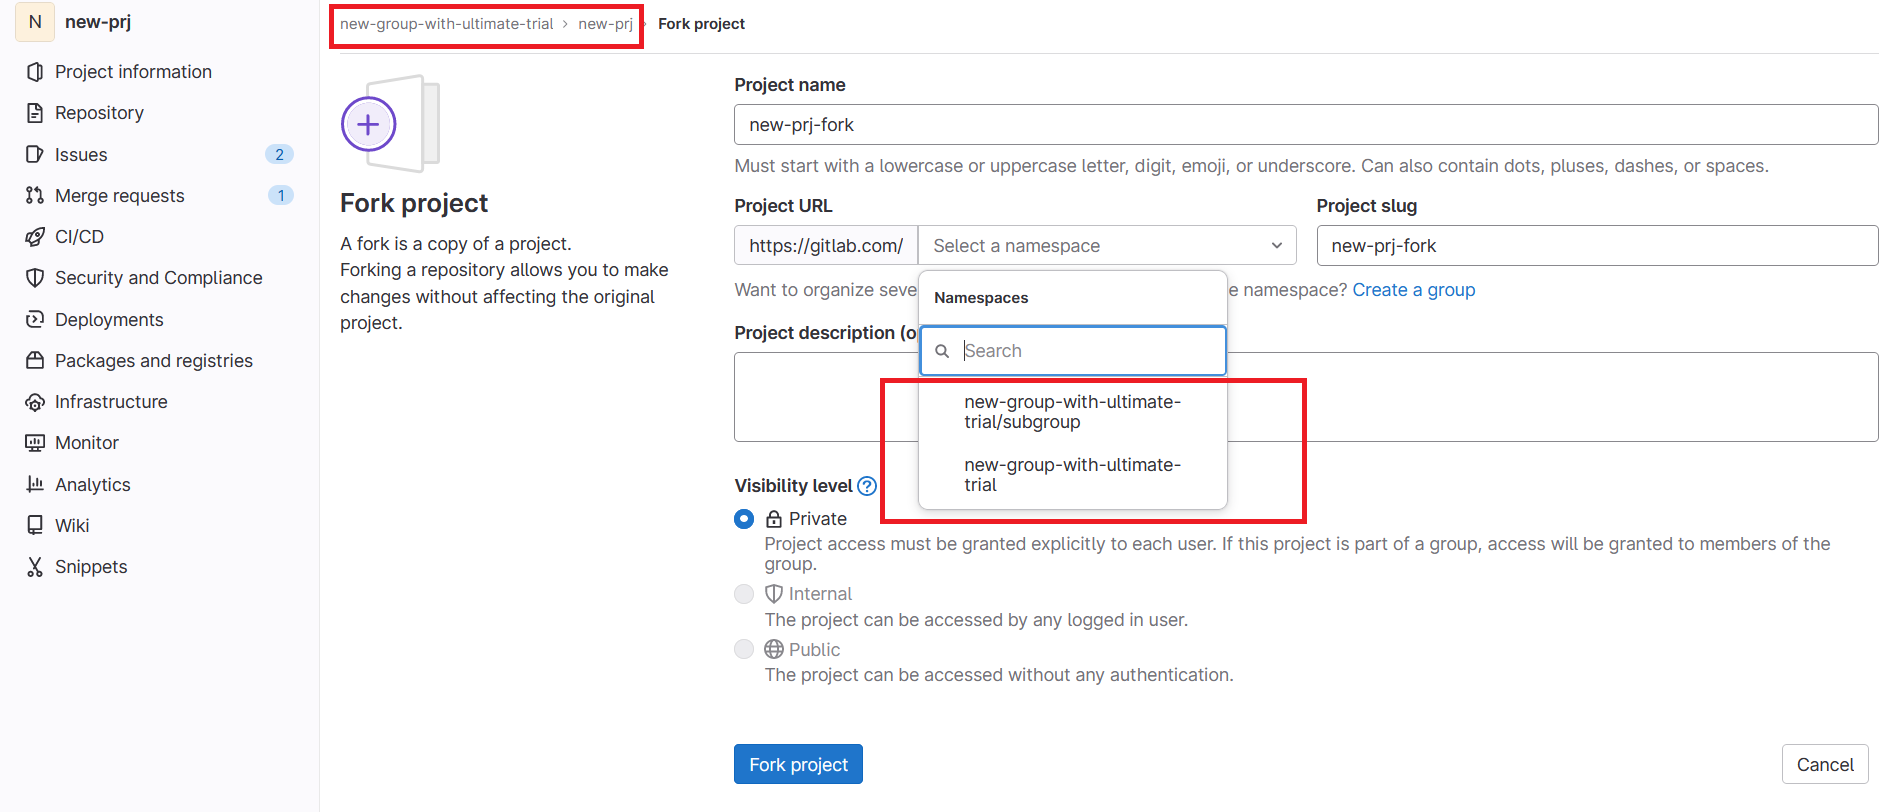Click the Monitor icon in sidebar
Image resolution: width=1884 pixels, height=812 pixels.
pos(35,443)
